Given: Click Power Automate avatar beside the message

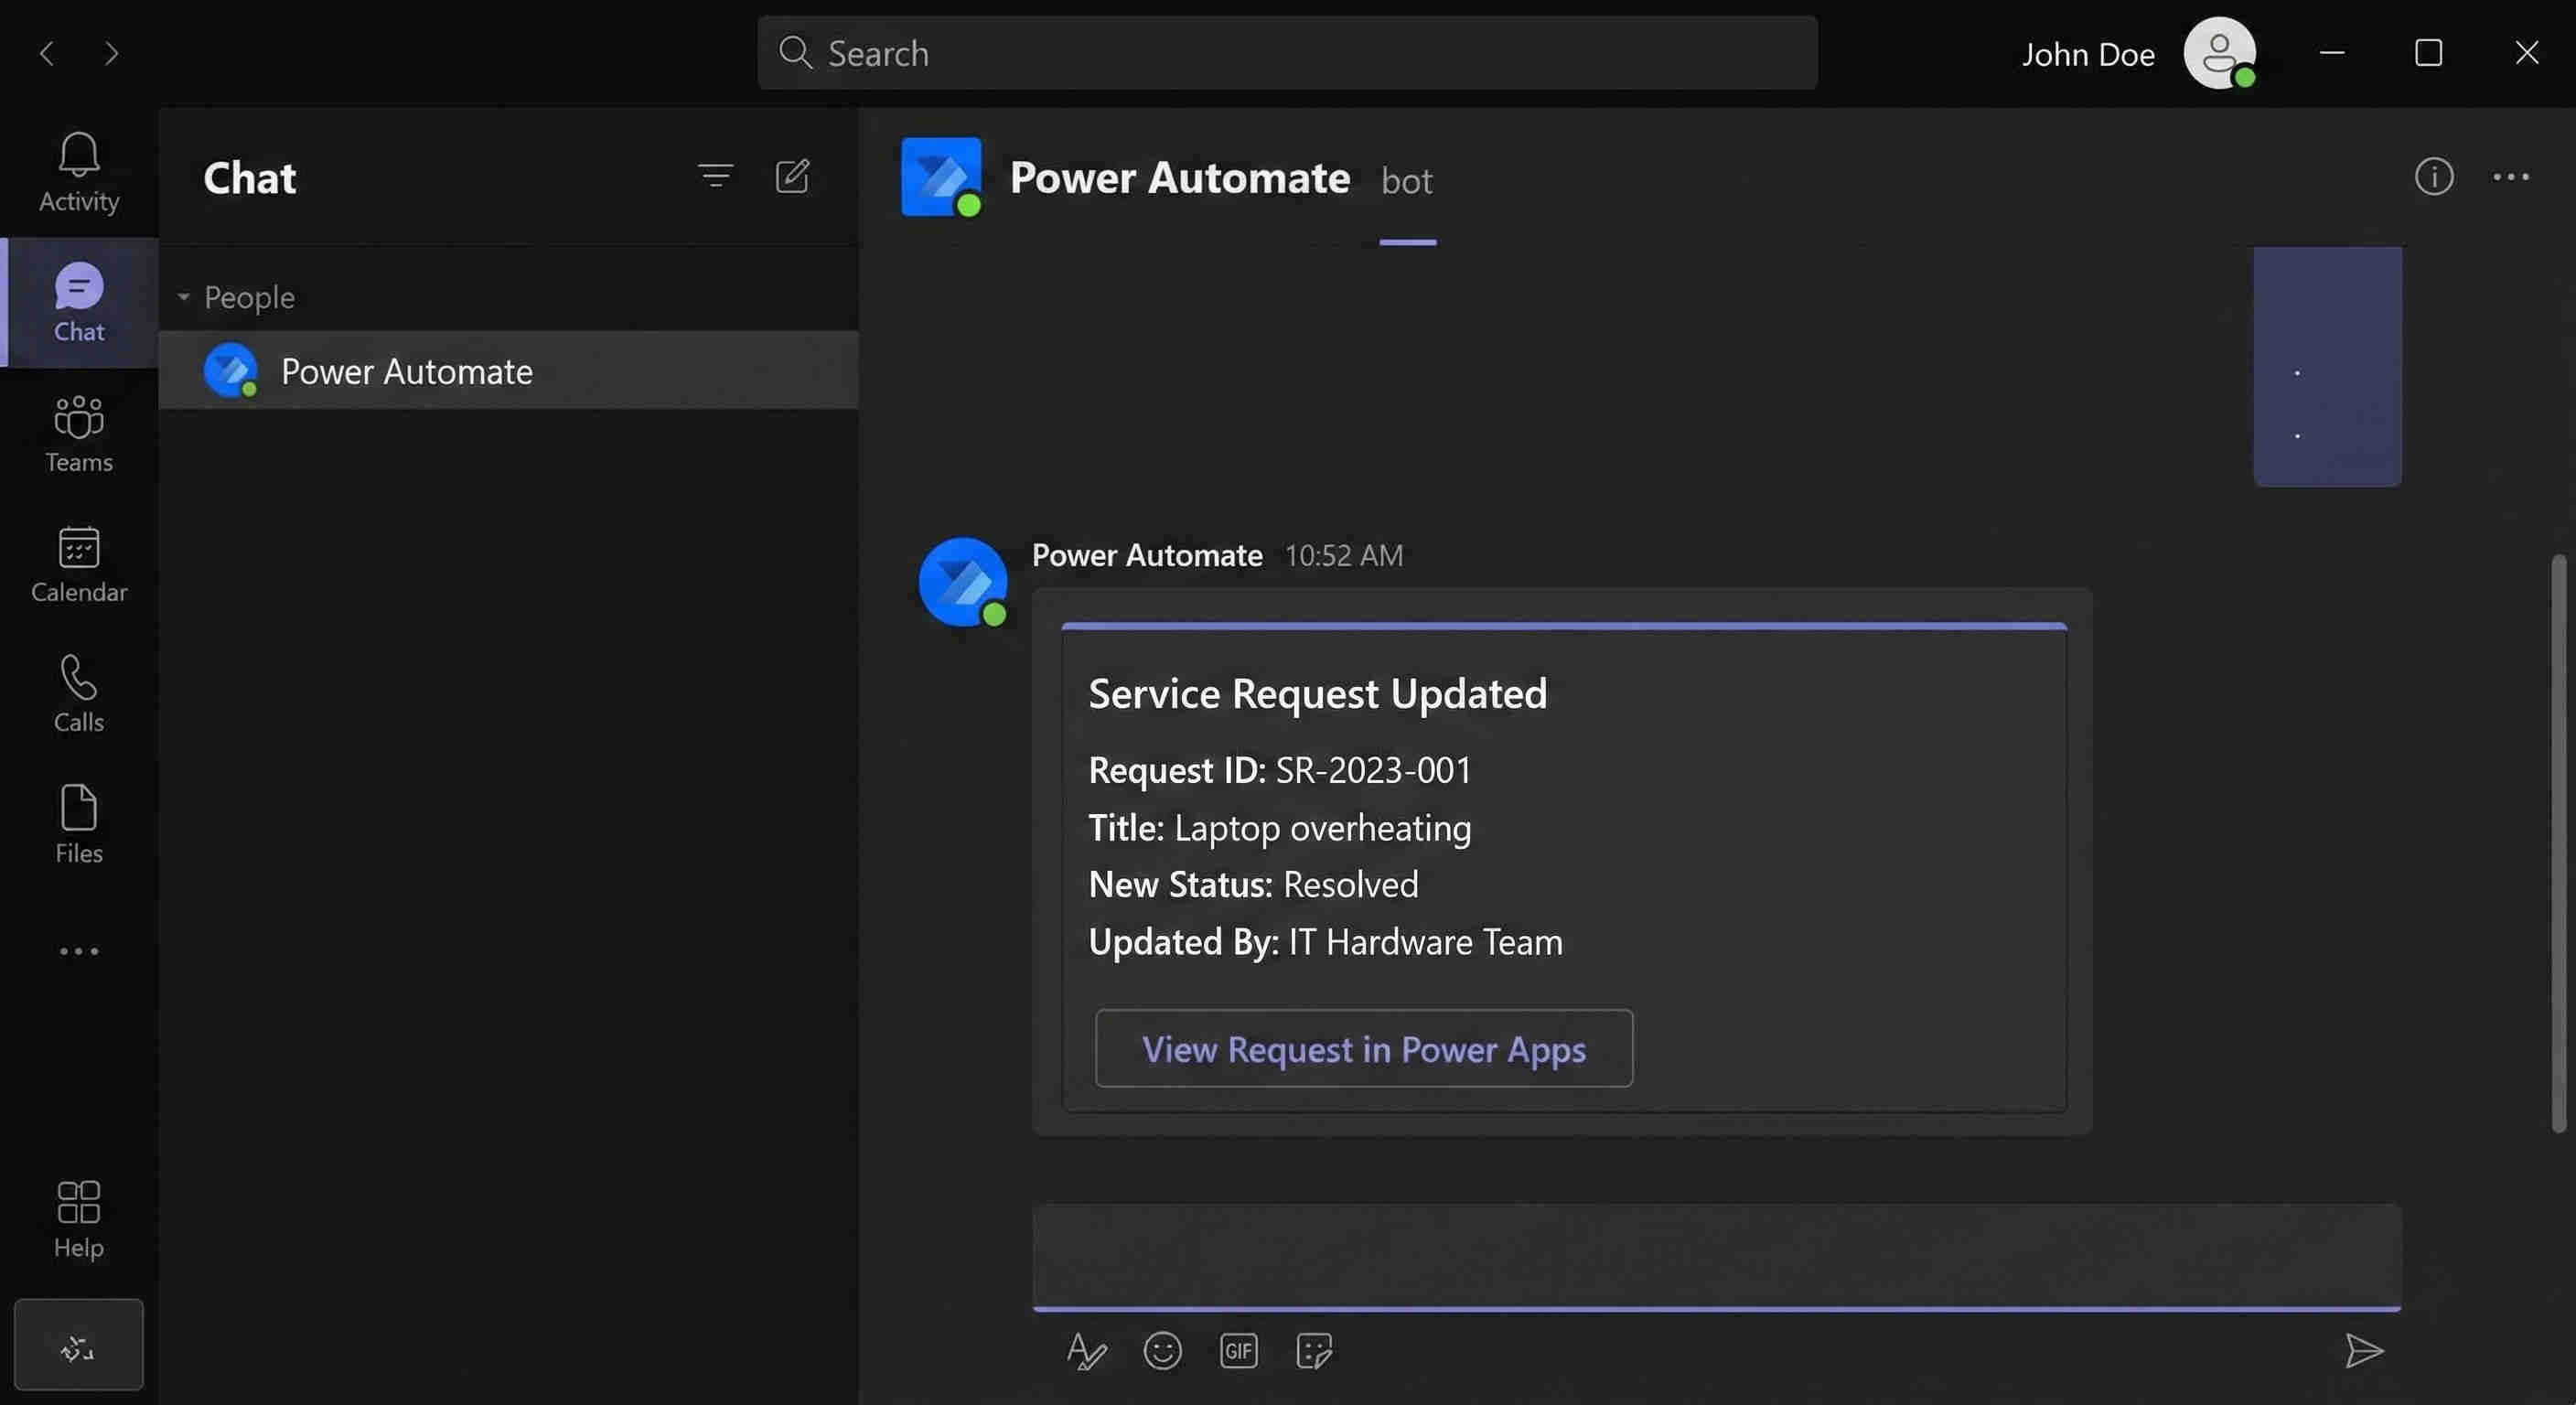Looking at the screenshot, I should click(x=963, y=582).
